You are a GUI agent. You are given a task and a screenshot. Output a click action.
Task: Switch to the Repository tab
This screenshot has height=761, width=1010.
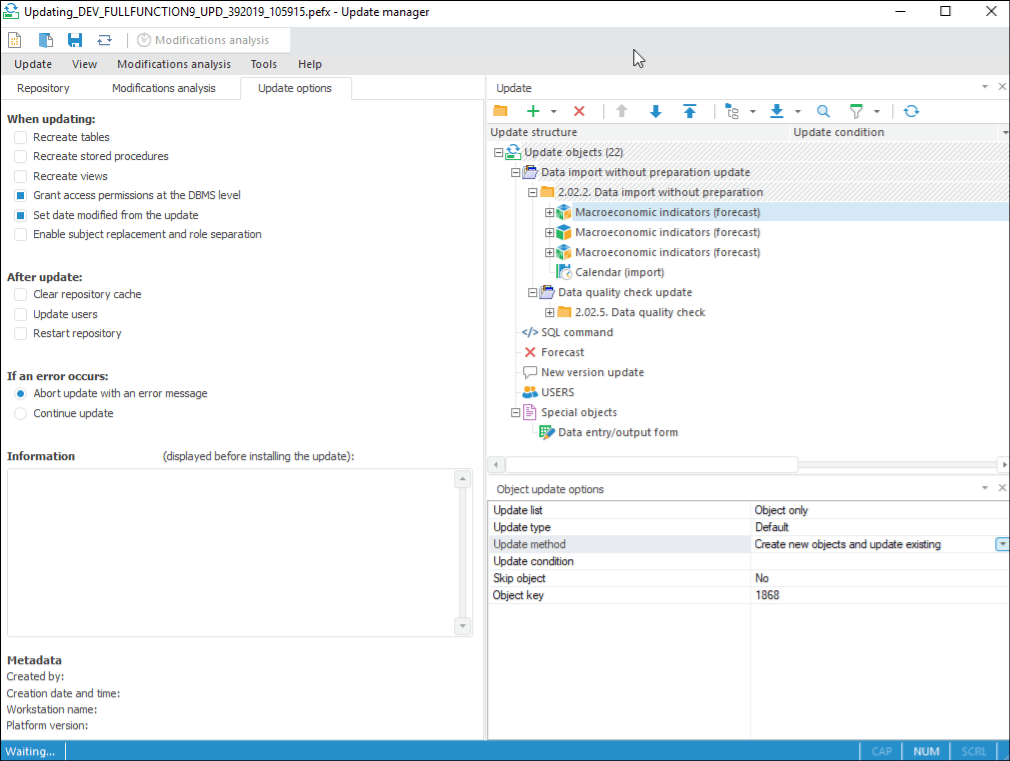pyautogui.click(x=43, y=88)
